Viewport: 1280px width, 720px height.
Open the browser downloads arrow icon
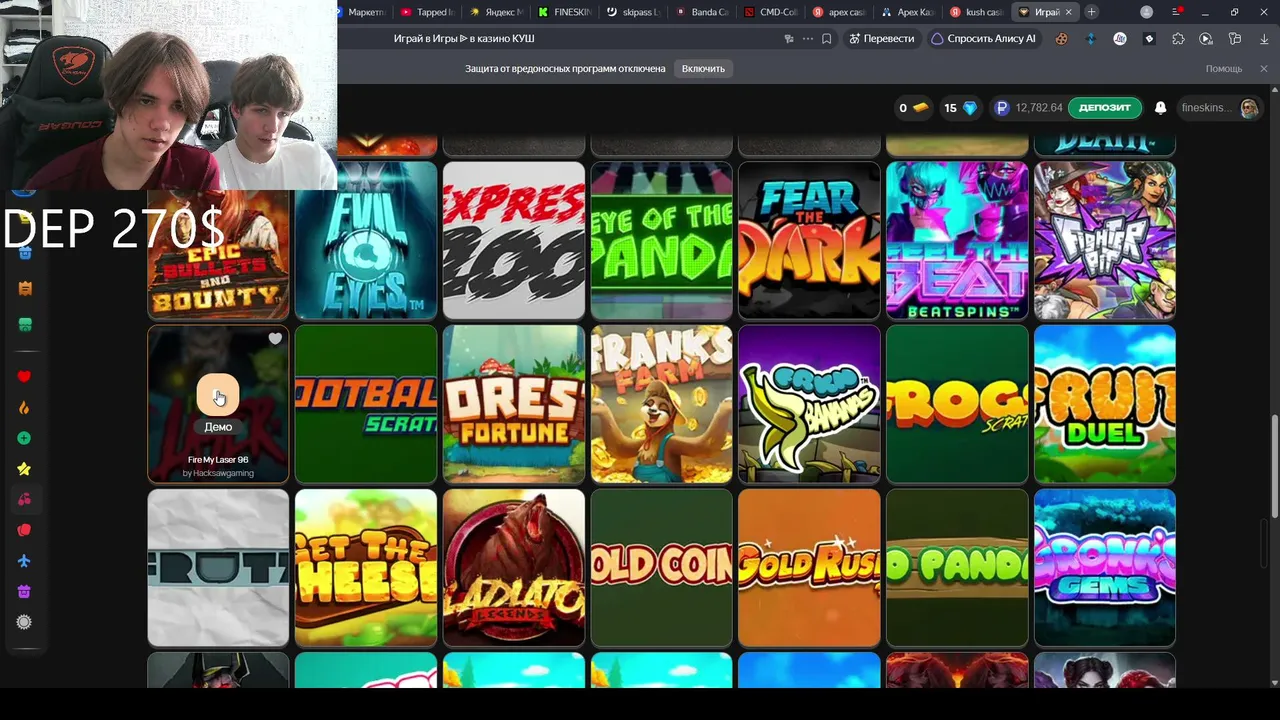tap(1263, 39)
